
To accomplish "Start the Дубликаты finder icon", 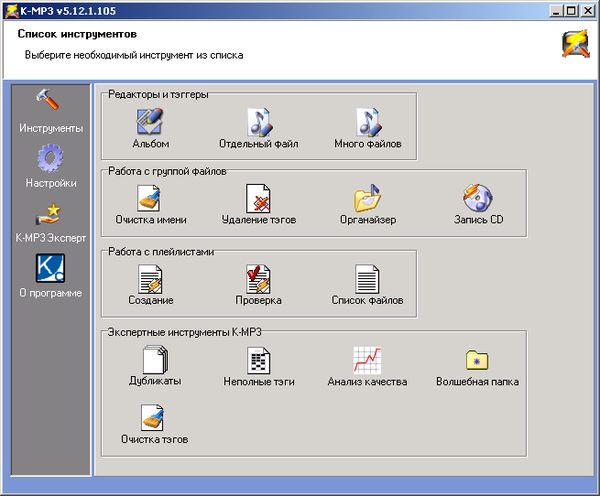I will tap(155, 359).
